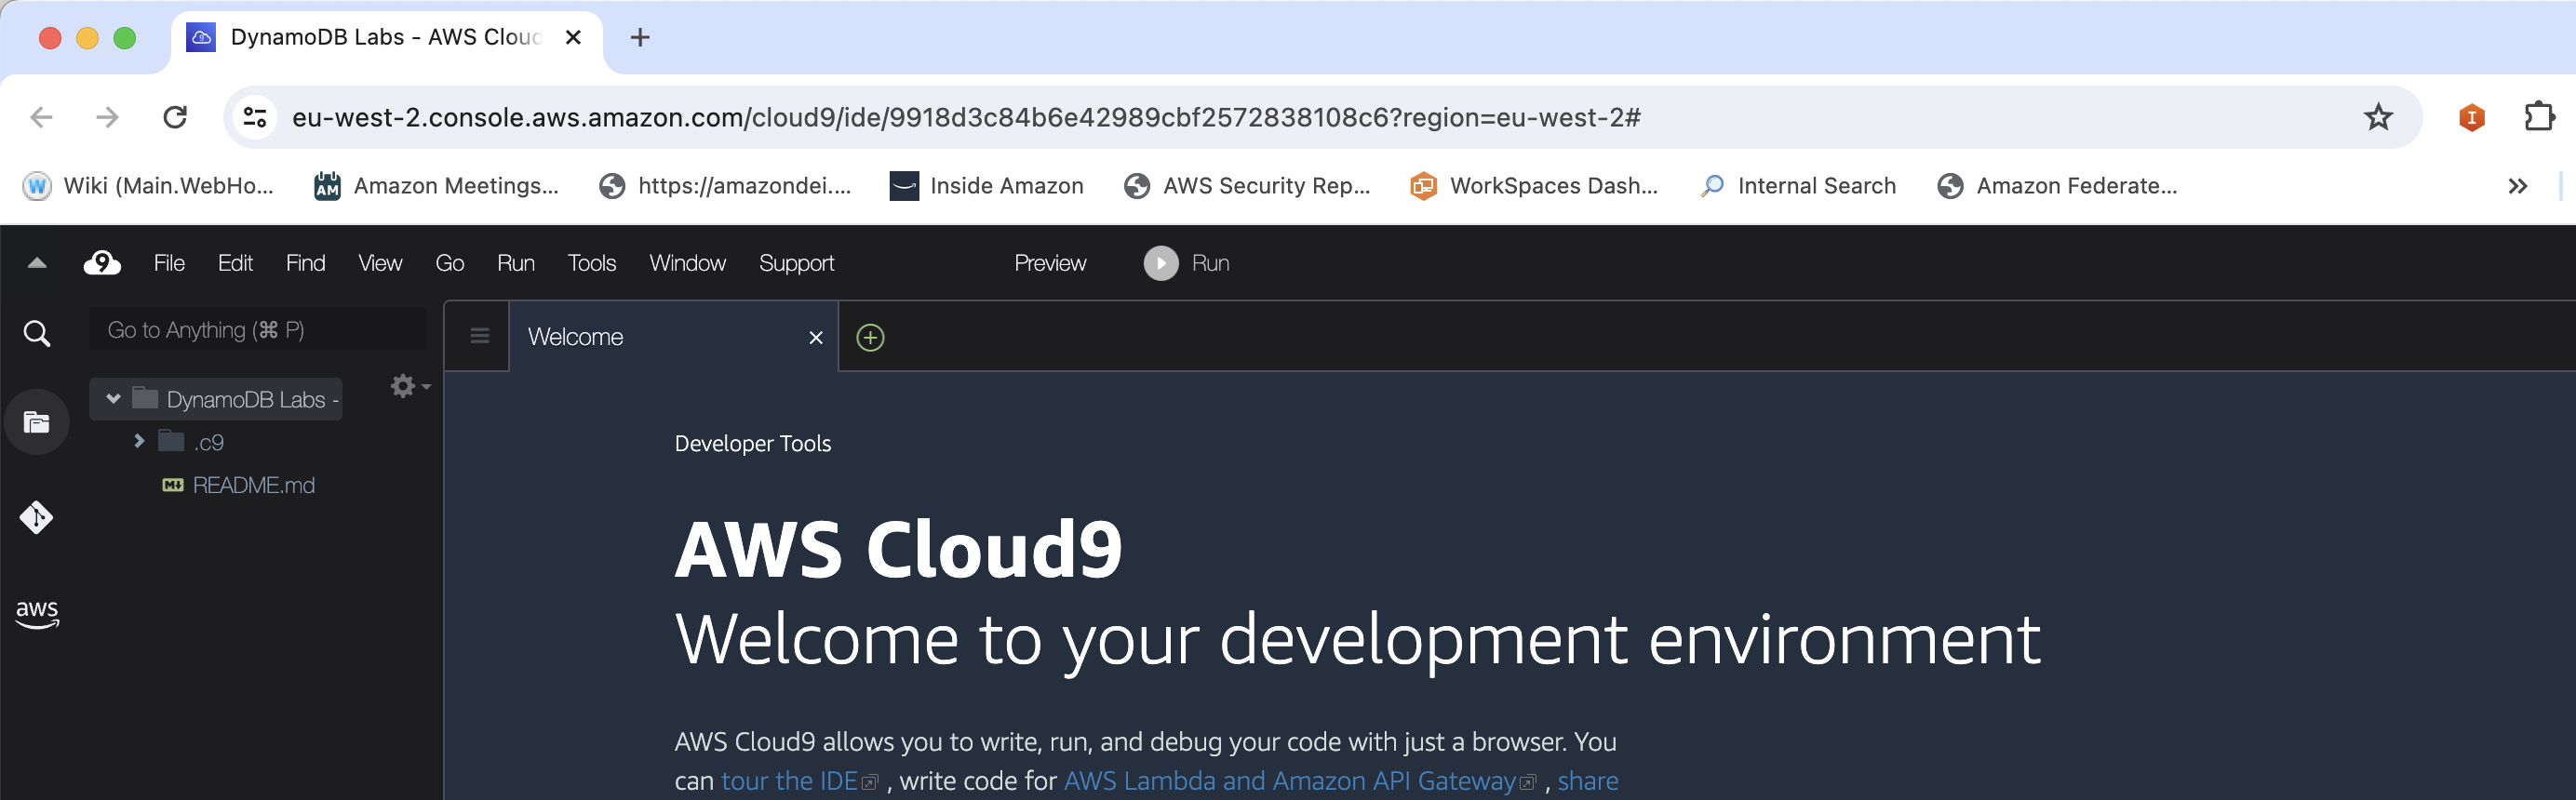Close the Welcome tab
2576x800 pixels.
816,338
